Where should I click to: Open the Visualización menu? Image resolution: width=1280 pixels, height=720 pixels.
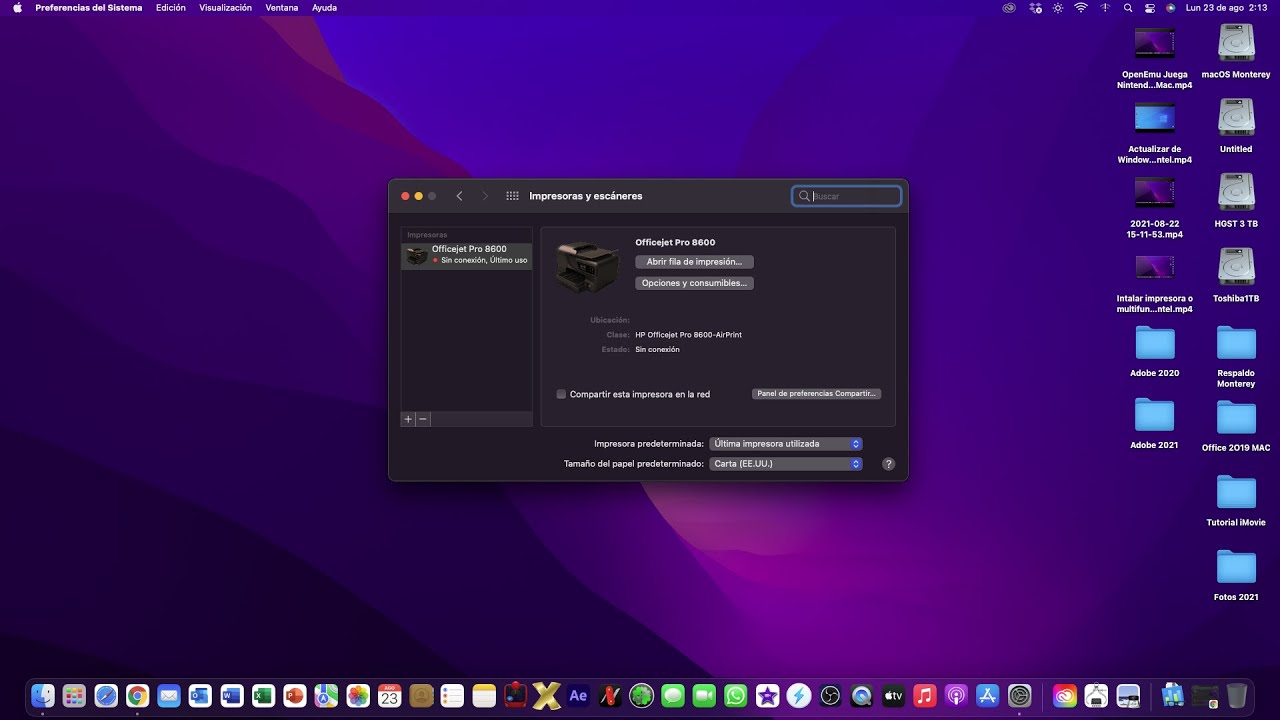pyautogui.click(x=225, y=7)
